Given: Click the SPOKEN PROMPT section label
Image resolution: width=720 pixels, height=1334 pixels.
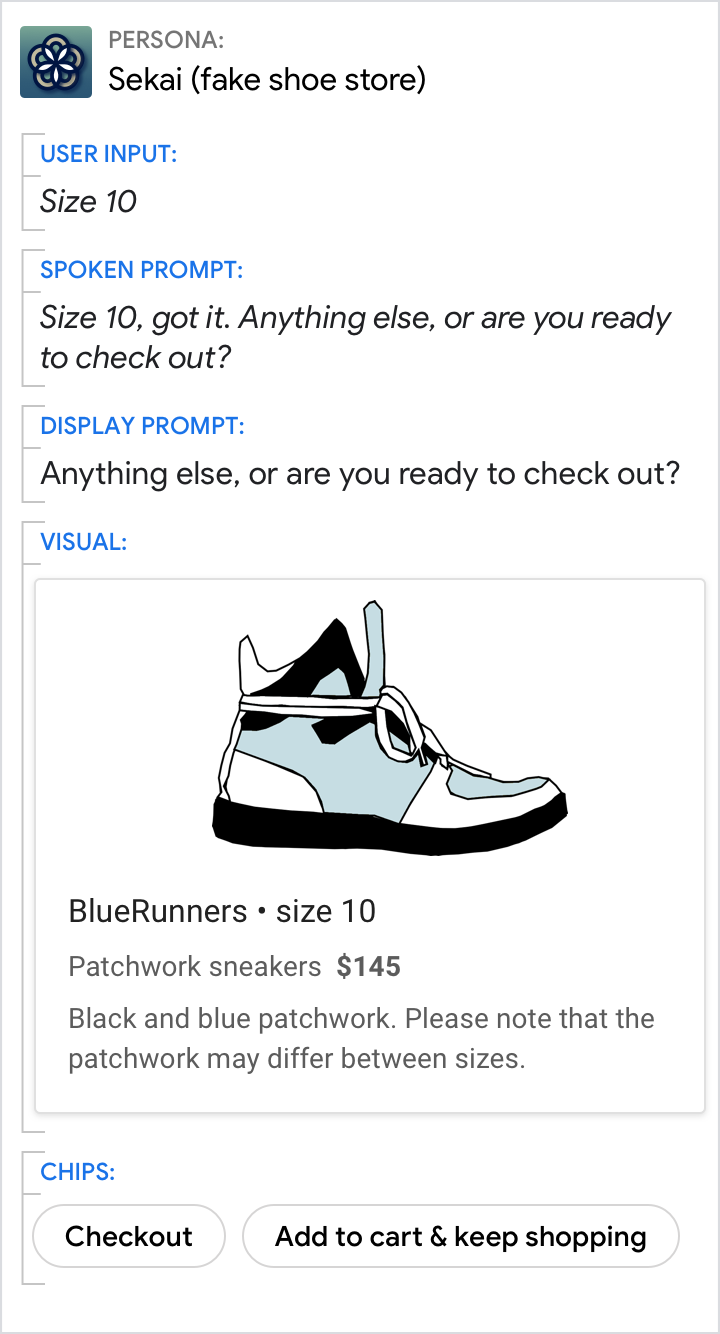Looking at the screenshot, I should [141, 270].
